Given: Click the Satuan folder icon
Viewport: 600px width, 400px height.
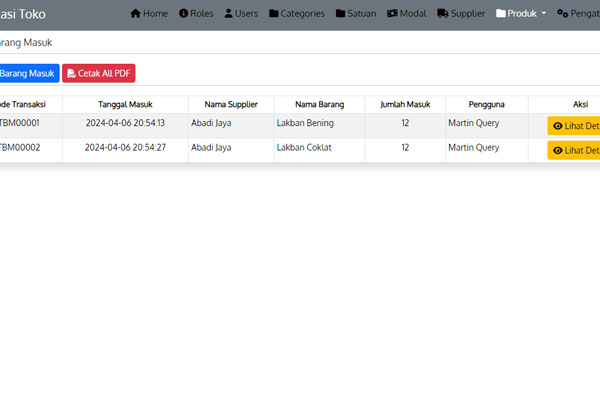Looking at the screenshot, I should pos(341,13).
